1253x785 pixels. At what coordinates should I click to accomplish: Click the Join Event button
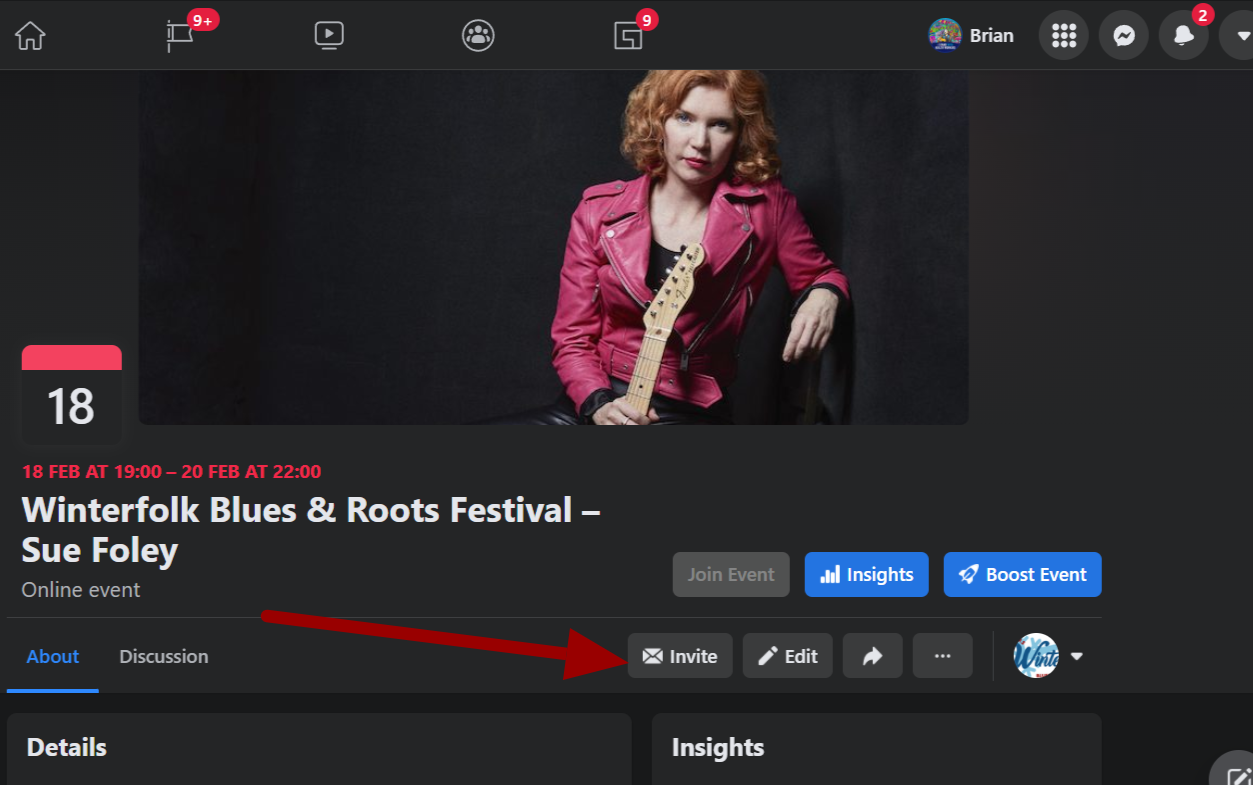[731, 574]
